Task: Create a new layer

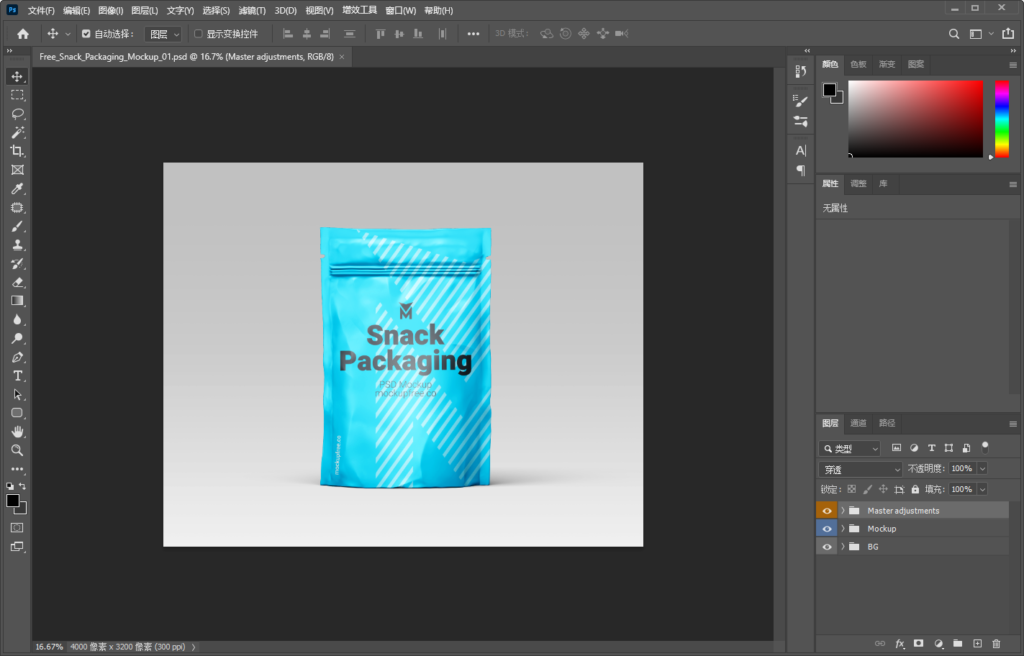Action: [x=977, y=644]
